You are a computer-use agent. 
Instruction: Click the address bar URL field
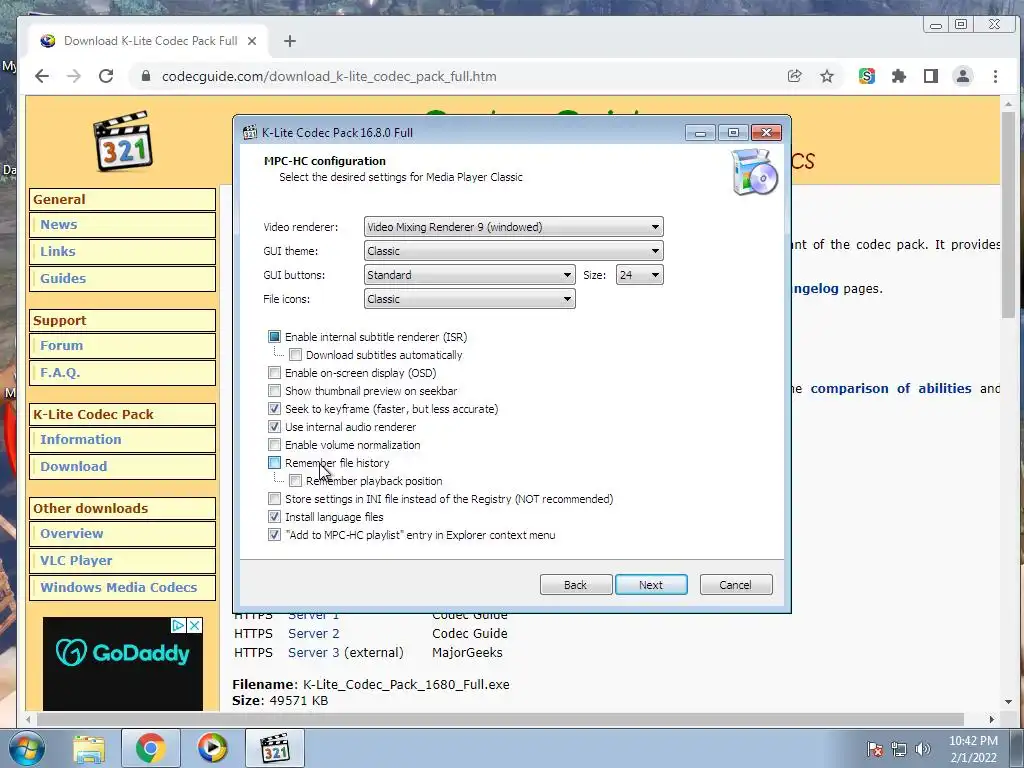point(457,76)
